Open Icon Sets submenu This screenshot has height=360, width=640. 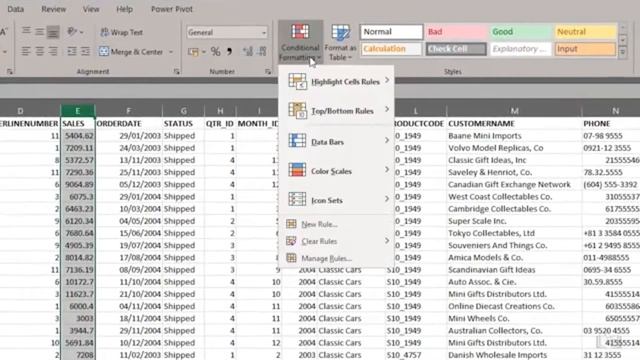coord(337,200)
